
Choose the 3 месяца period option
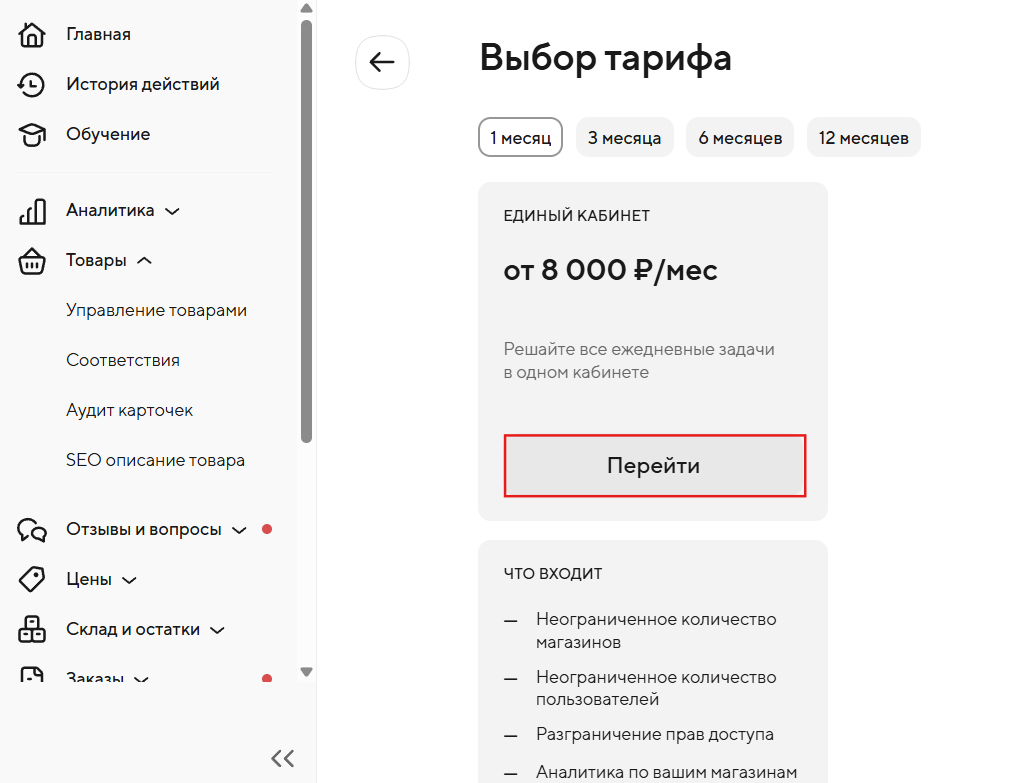[624, 137]
